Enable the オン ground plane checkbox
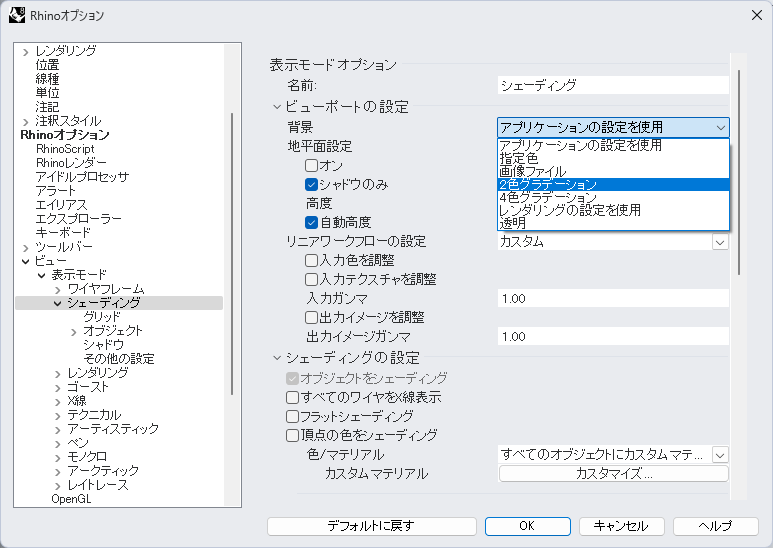Viewport: 773px width, 548px height. click(x=311, y=165)
